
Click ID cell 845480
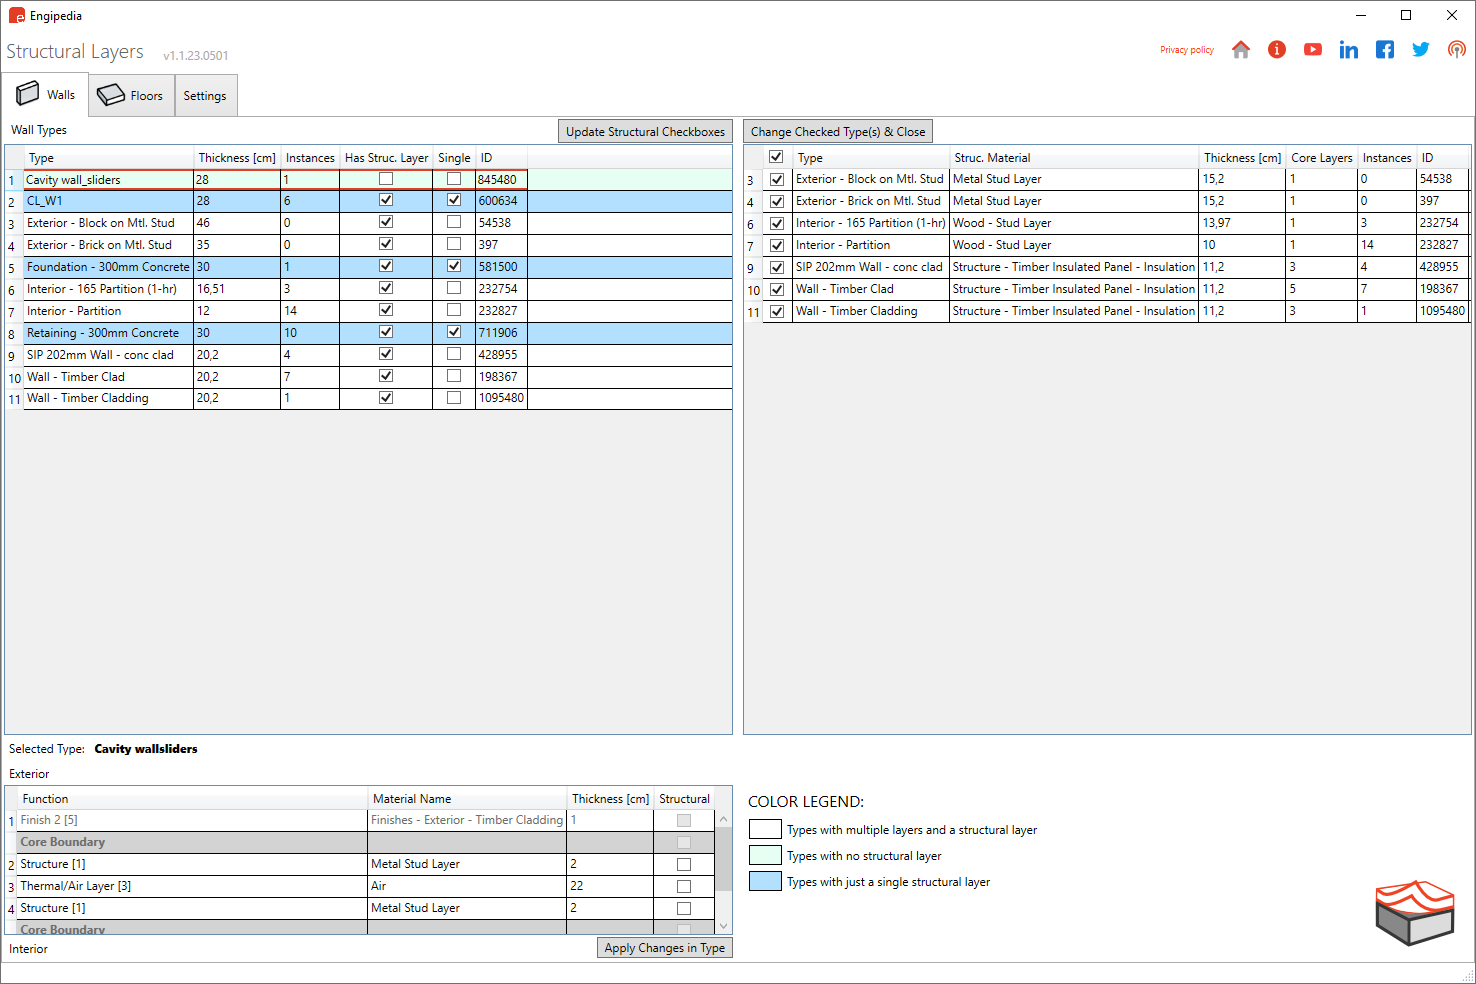tap(501, 180)
